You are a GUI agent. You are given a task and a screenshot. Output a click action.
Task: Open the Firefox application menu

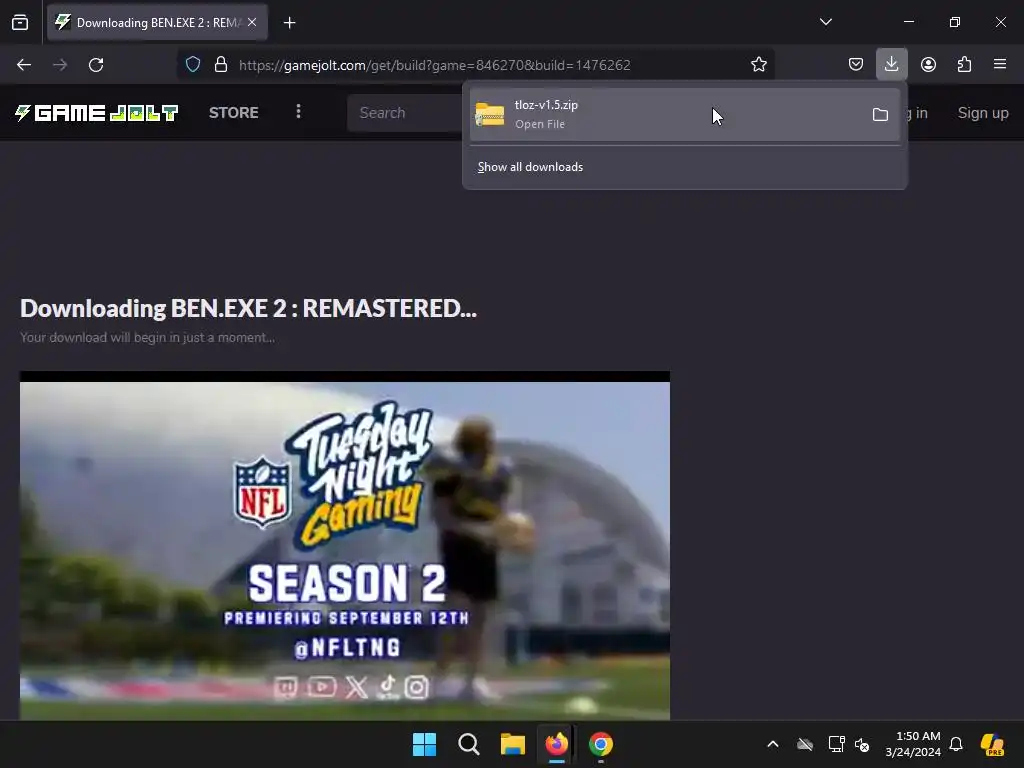click(x=1000, y=65)
